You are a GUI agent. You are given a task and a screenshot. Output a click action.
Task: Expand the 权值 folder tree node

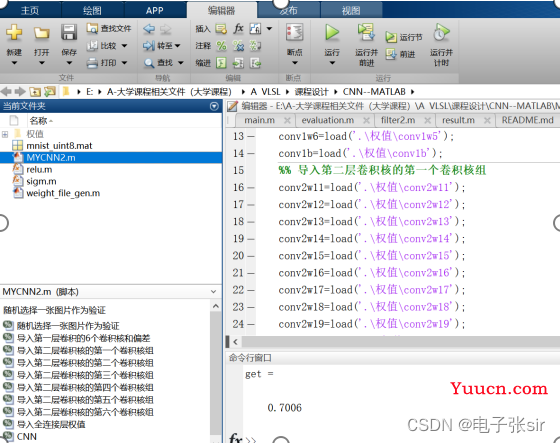5,134
